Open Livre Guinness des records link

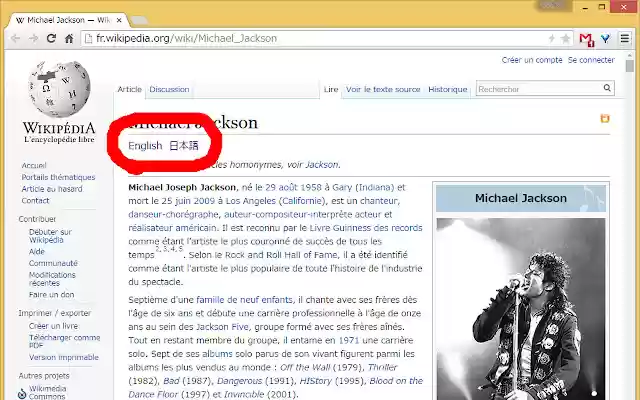click(x=366, y=228)
